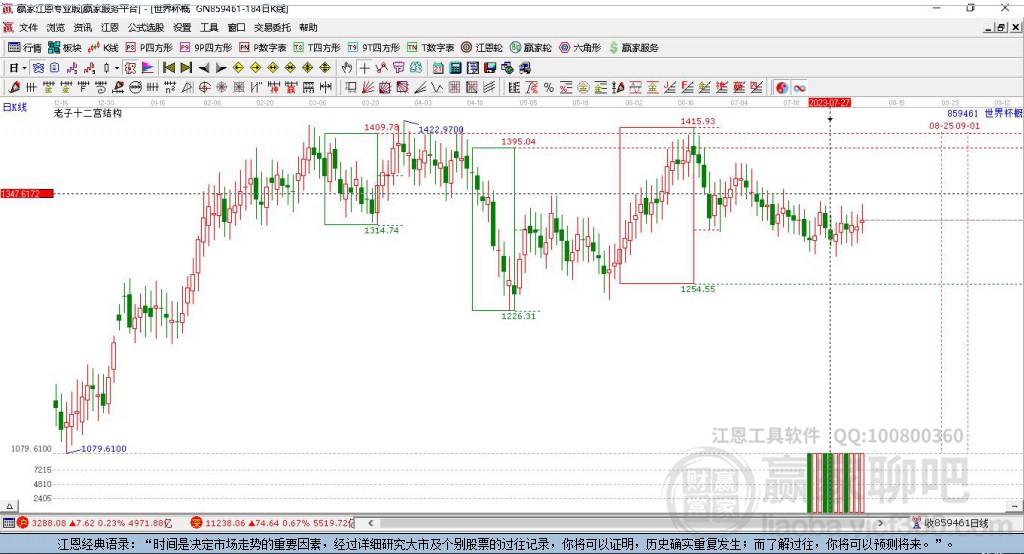Screen dimensions: 1024x554
Task: Open the 9P四方形 tool
Action: click(x=206, y=48)
